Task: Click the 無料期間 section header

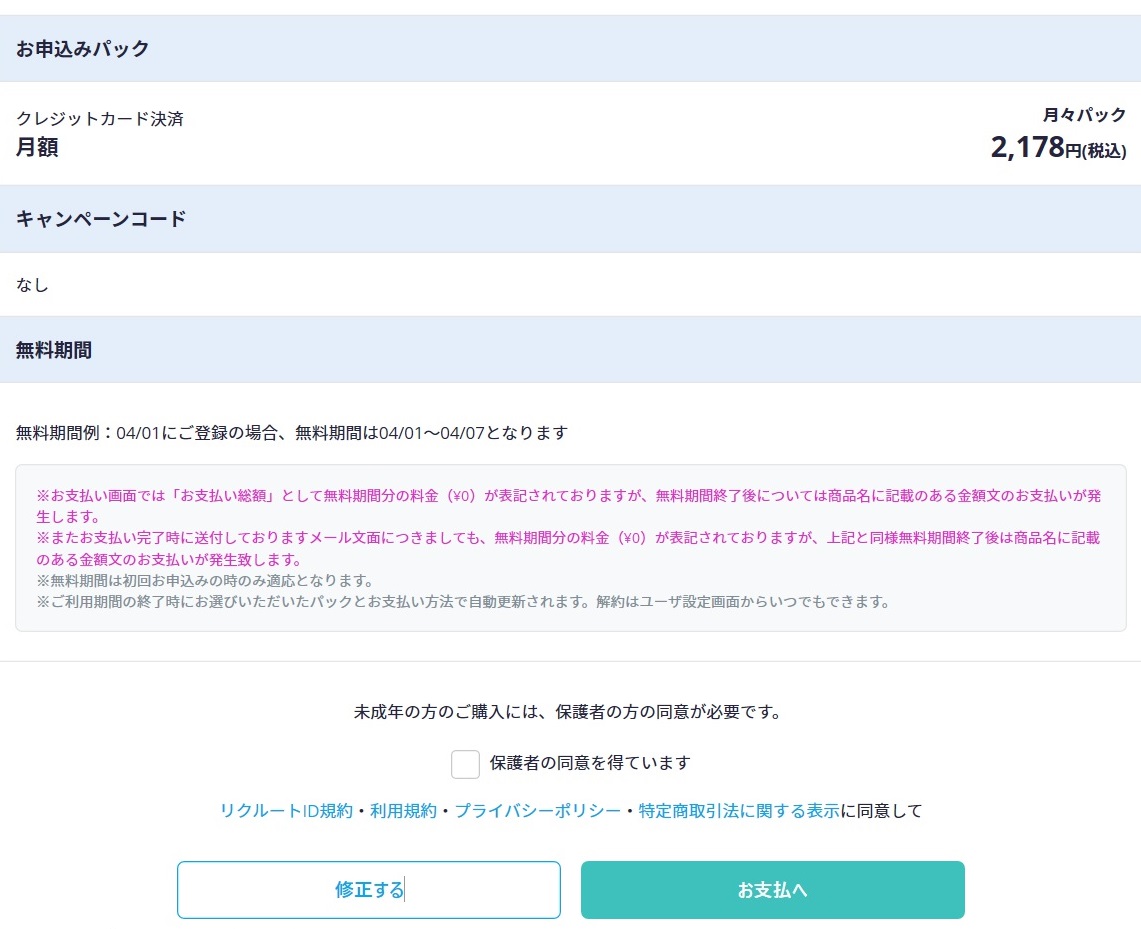Action: tap(570, 350)
